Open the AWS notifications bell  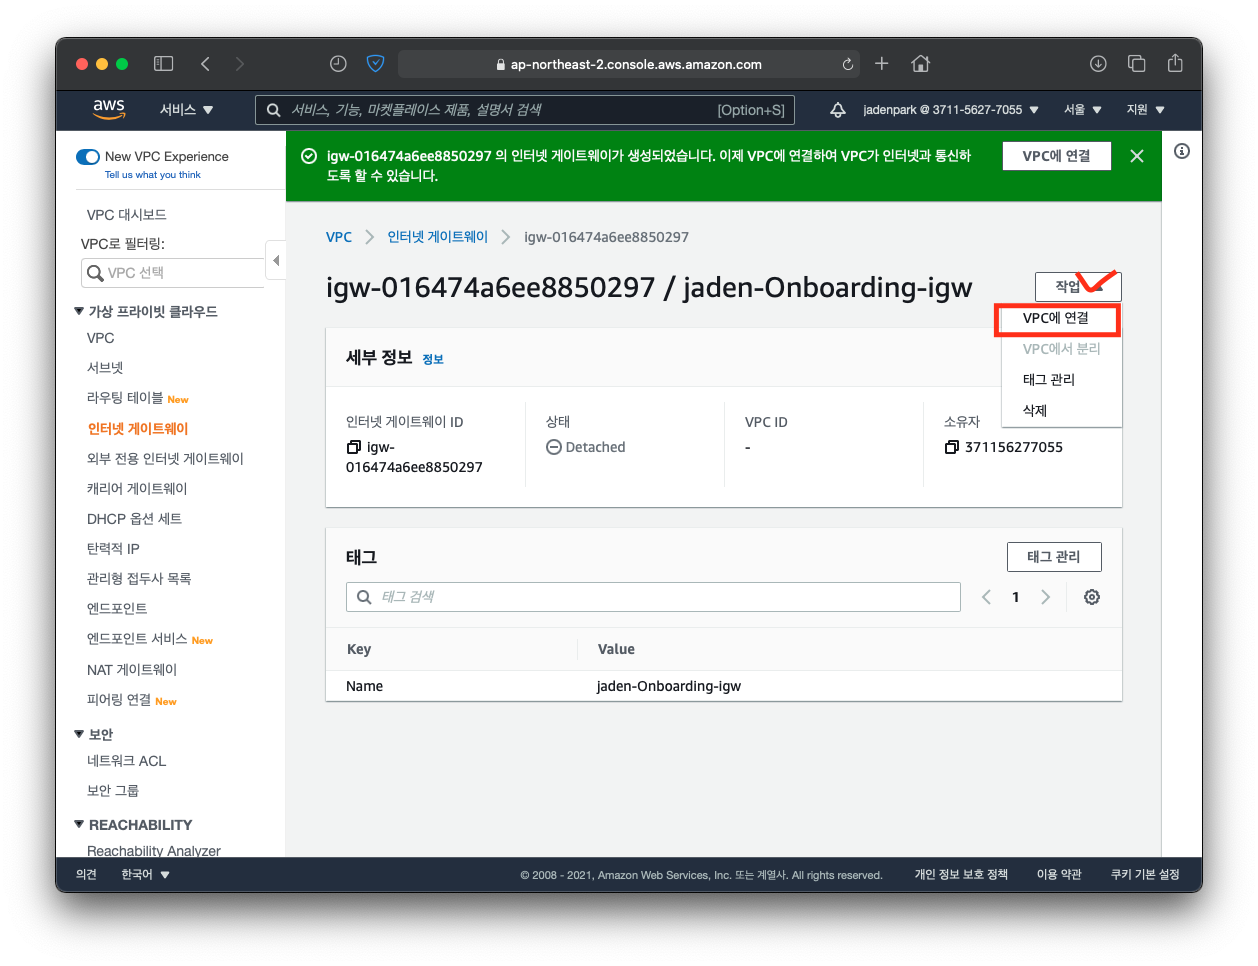(x=838, y=110)
